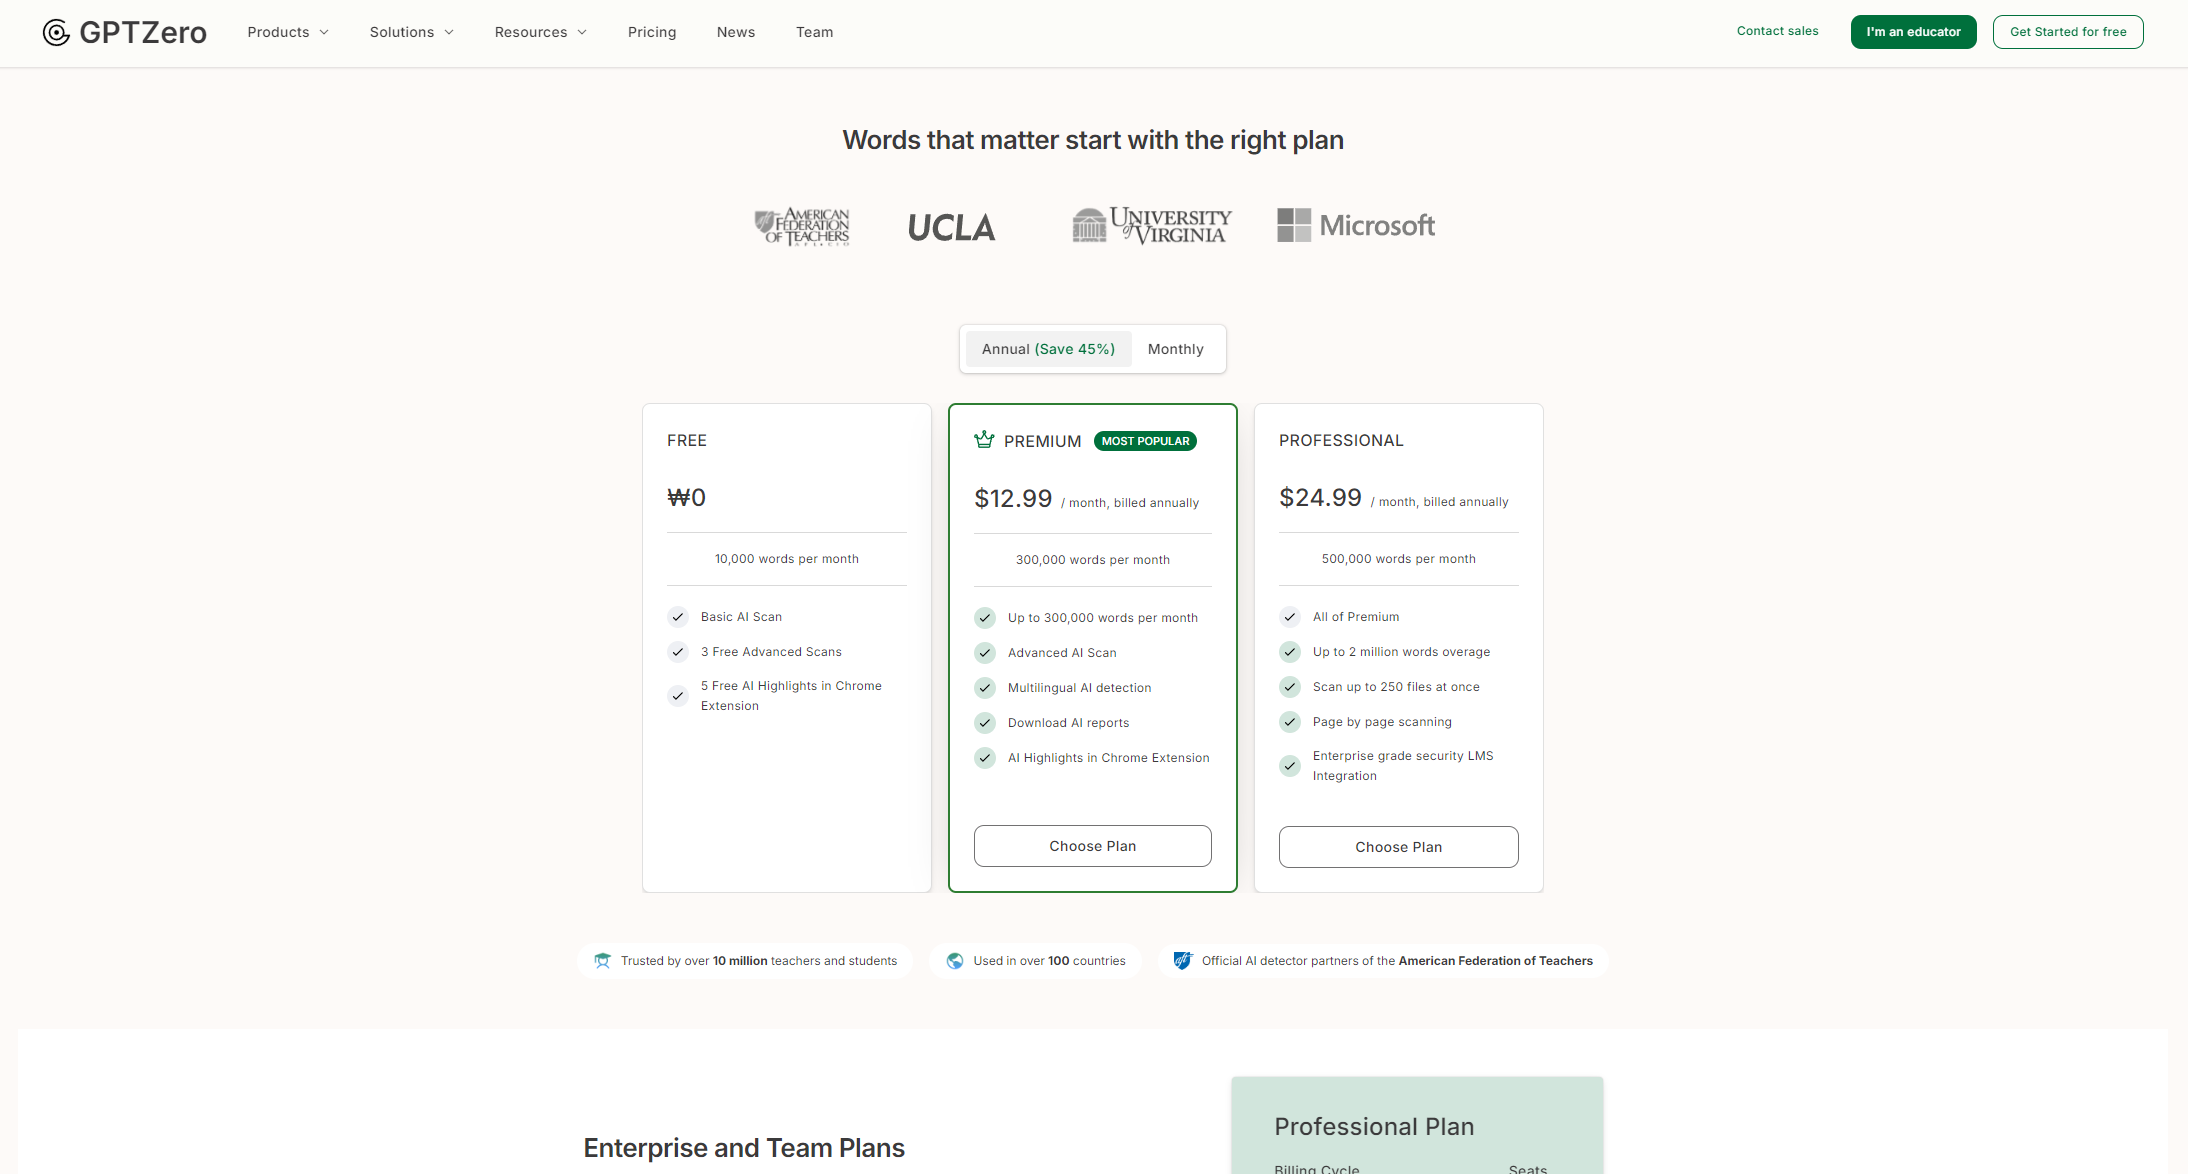
Task: Click the AFT shield icon in partners badge
Action: pos(1183,961)
